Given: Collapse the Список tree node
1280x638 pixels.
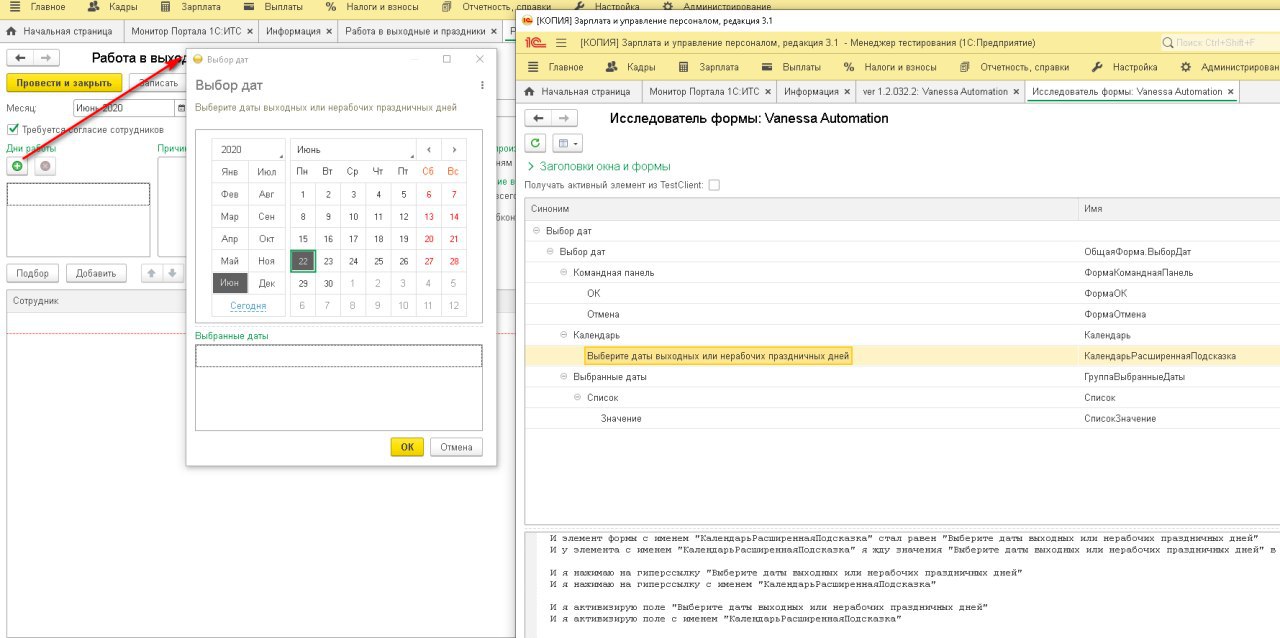Looking at the screenshot, I should pyautogui.click(x=578, y=398).
